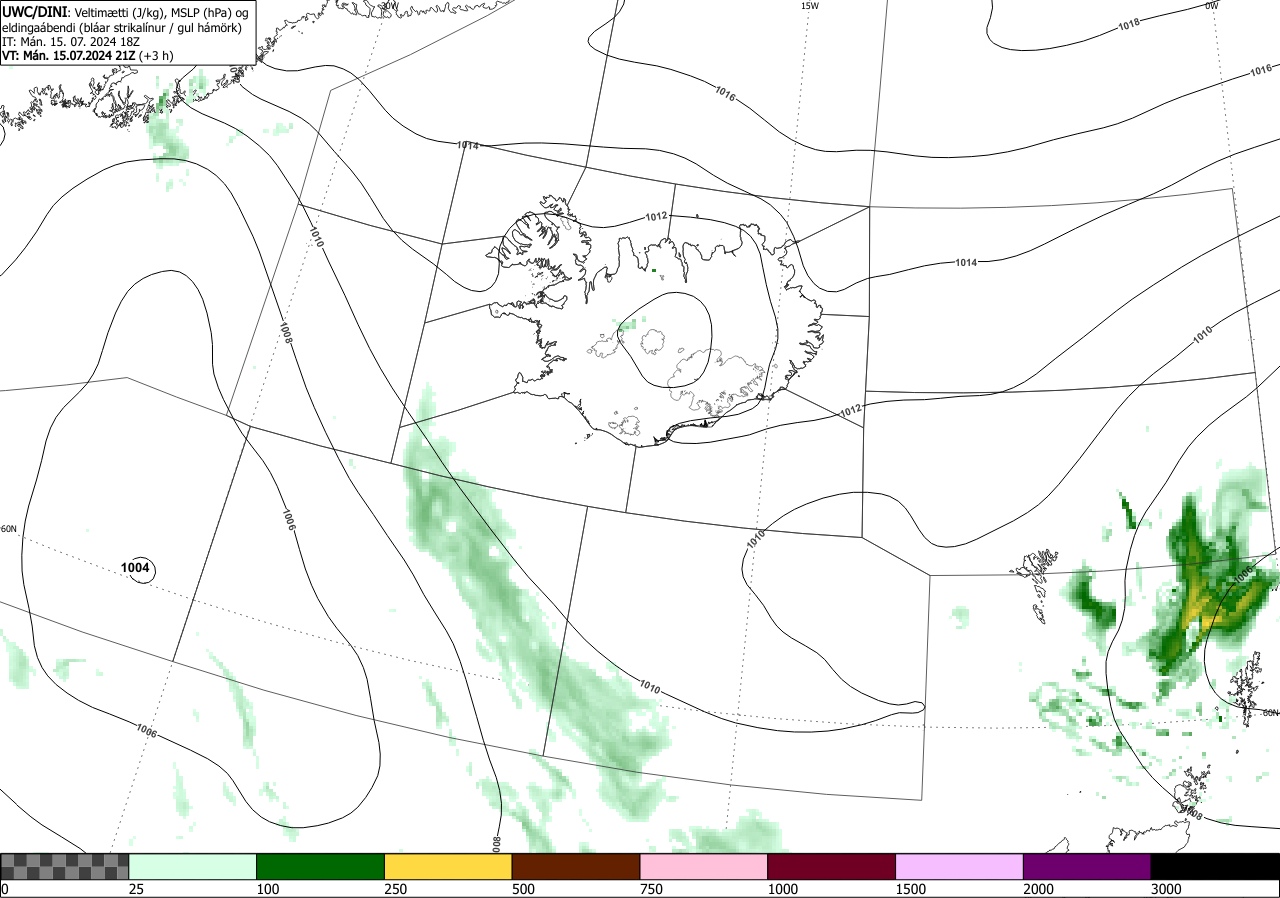
Task: Click the checkered 0–25 legend swatch
Action: (x=65, y=866)
